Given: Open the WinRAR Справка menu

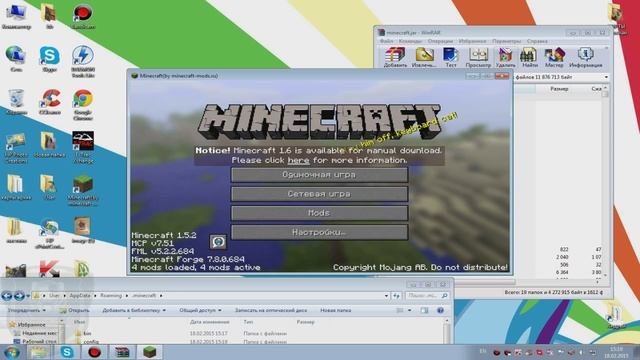Looking at the screenshot, I should point(537,41).
